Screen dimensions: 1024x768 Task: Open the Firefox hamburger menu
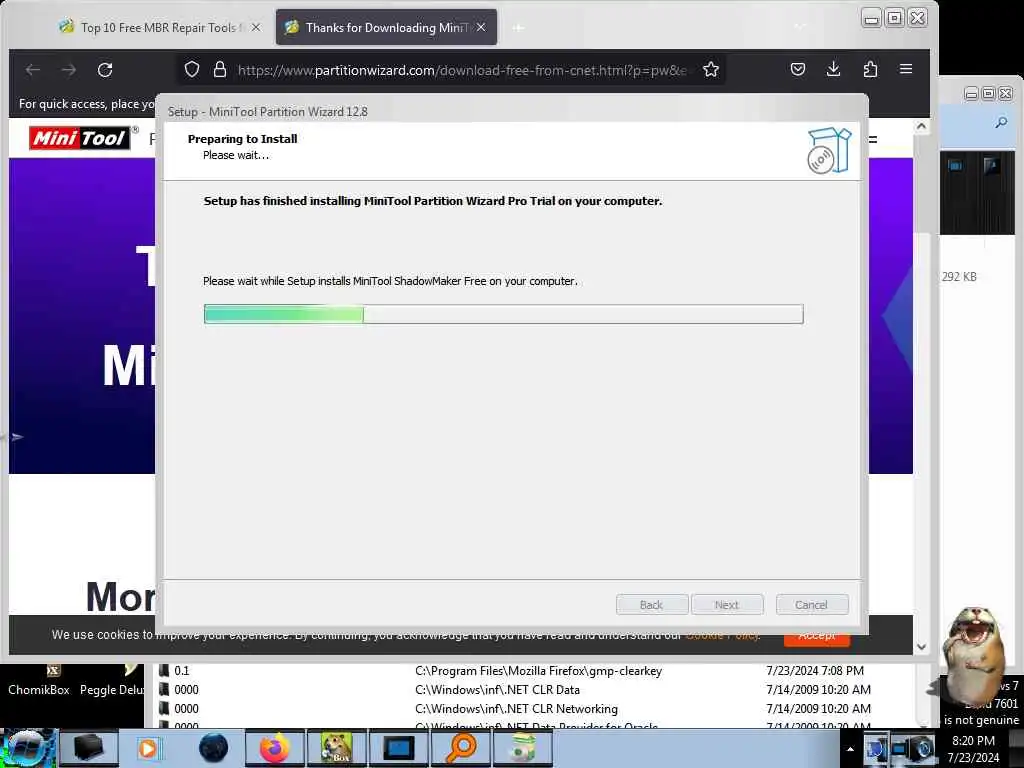[x=906, y=69]
